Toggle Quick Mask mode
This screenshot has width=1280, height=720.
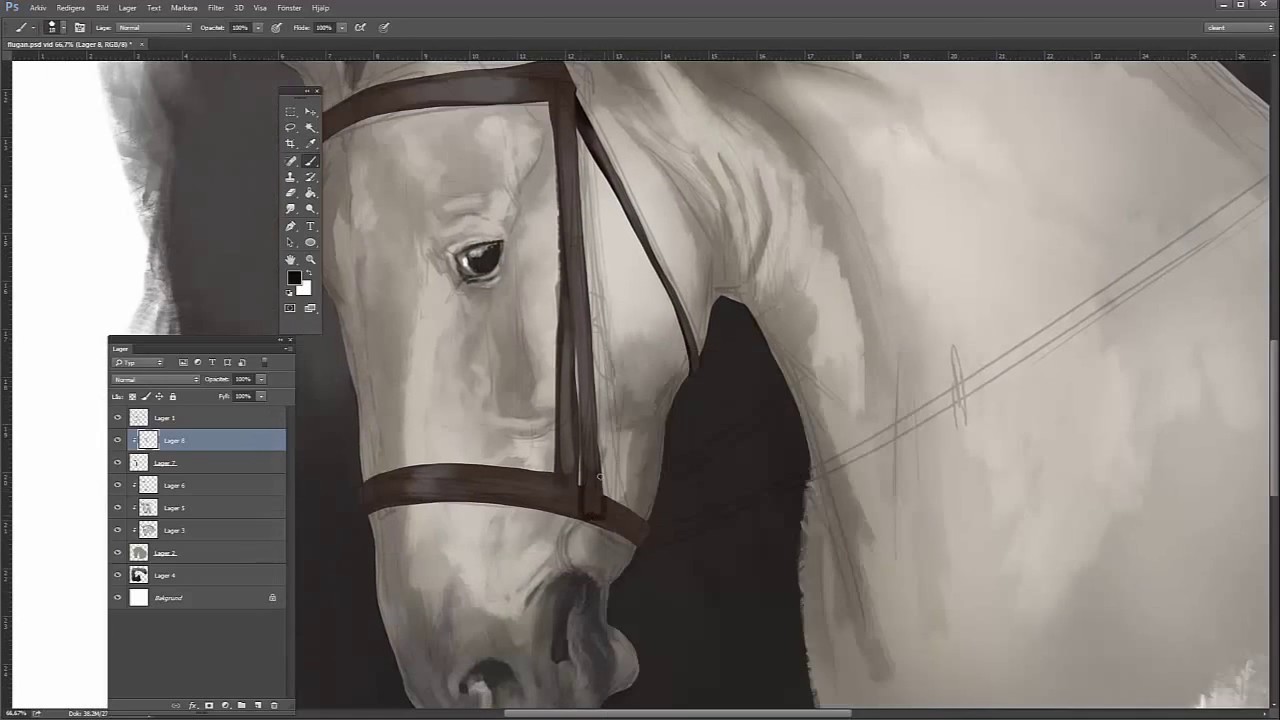click(x=290, y=308)
